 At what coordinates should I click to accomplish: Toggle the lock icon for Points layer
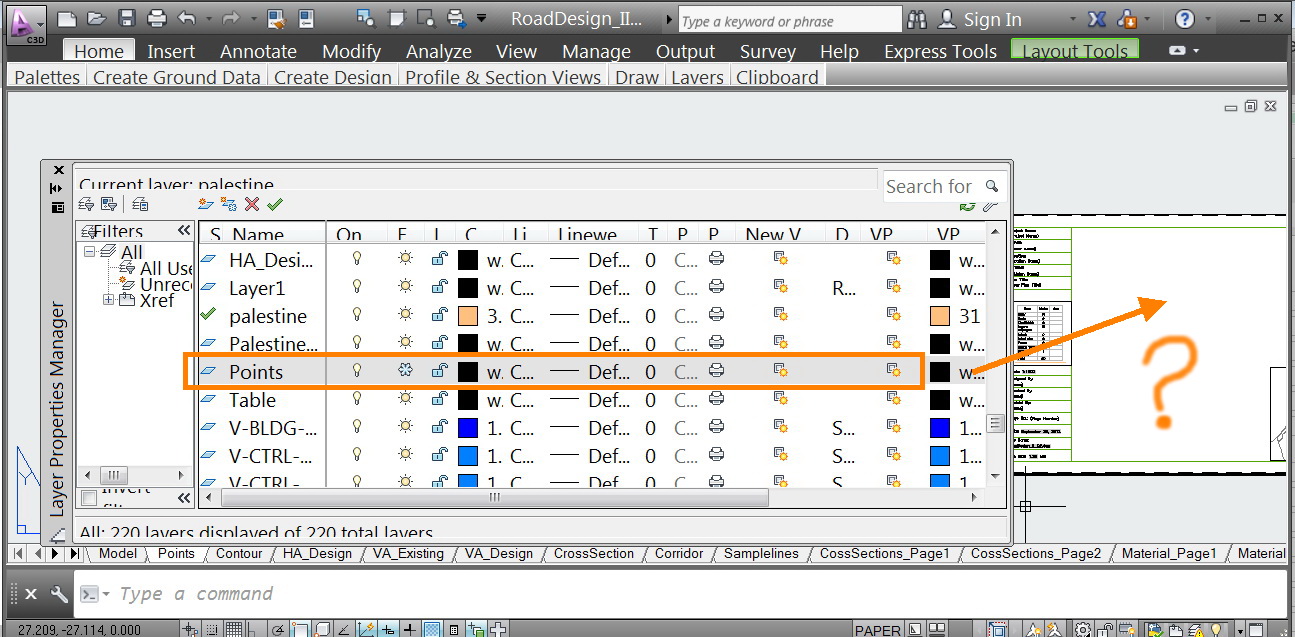click(438, 371)
